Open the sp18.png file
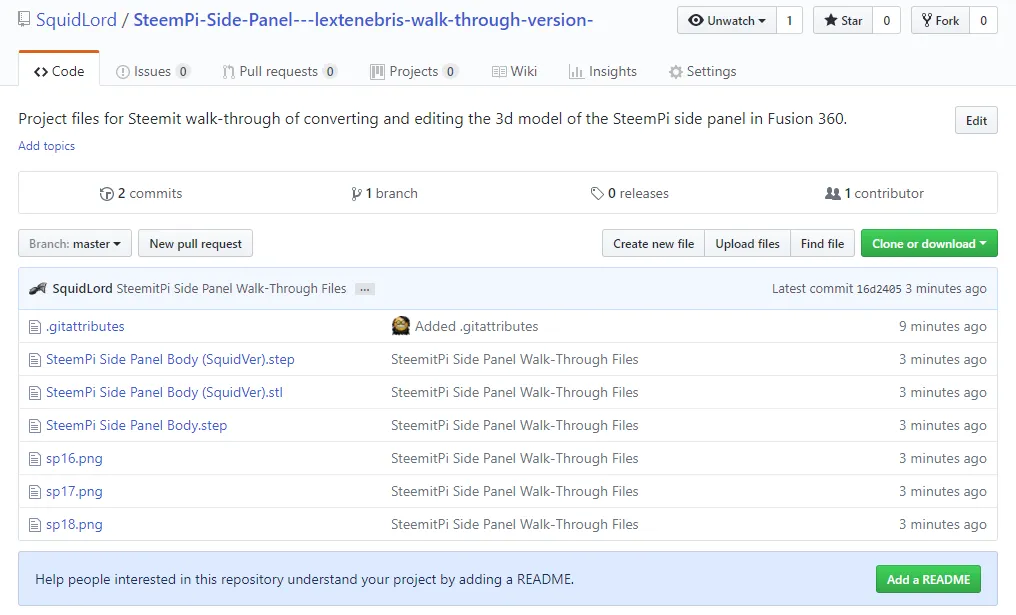1016x615 pixels. (74, 525)
